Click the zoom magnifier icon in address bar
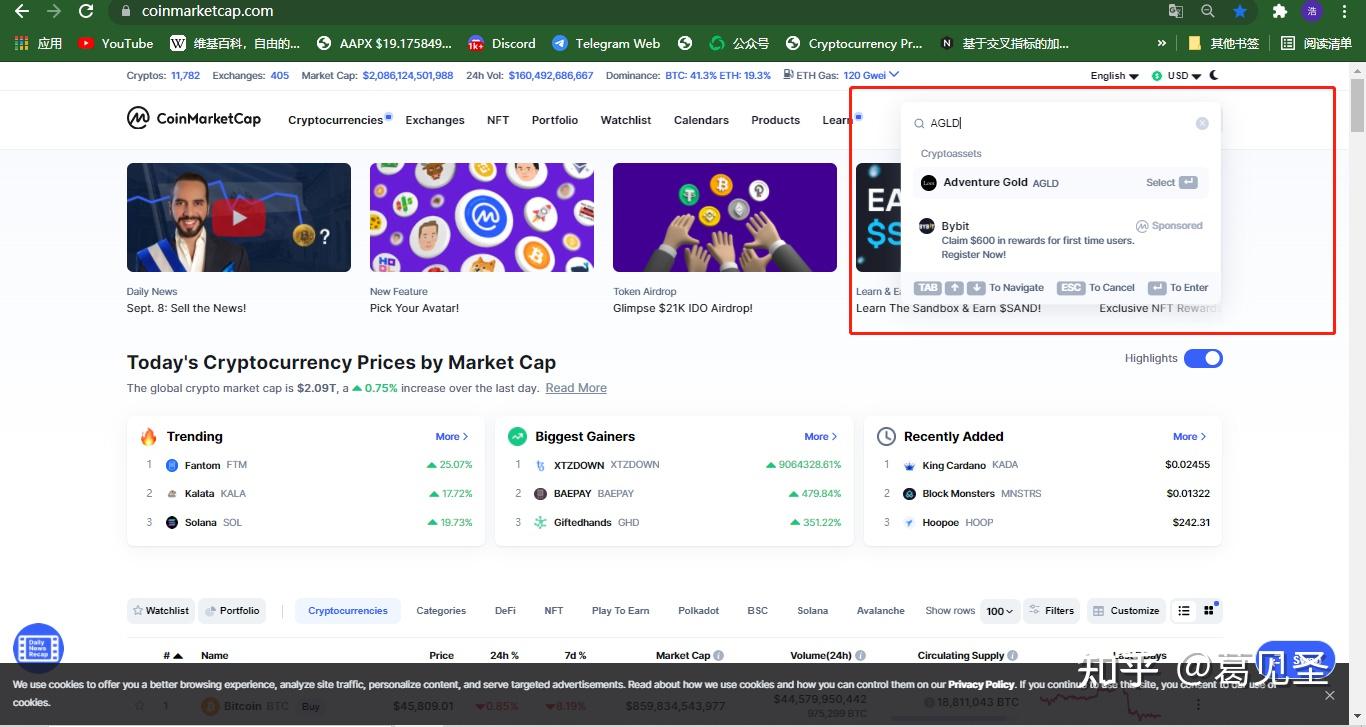This screenshot has height=727, width=1366. [1208, 11]
